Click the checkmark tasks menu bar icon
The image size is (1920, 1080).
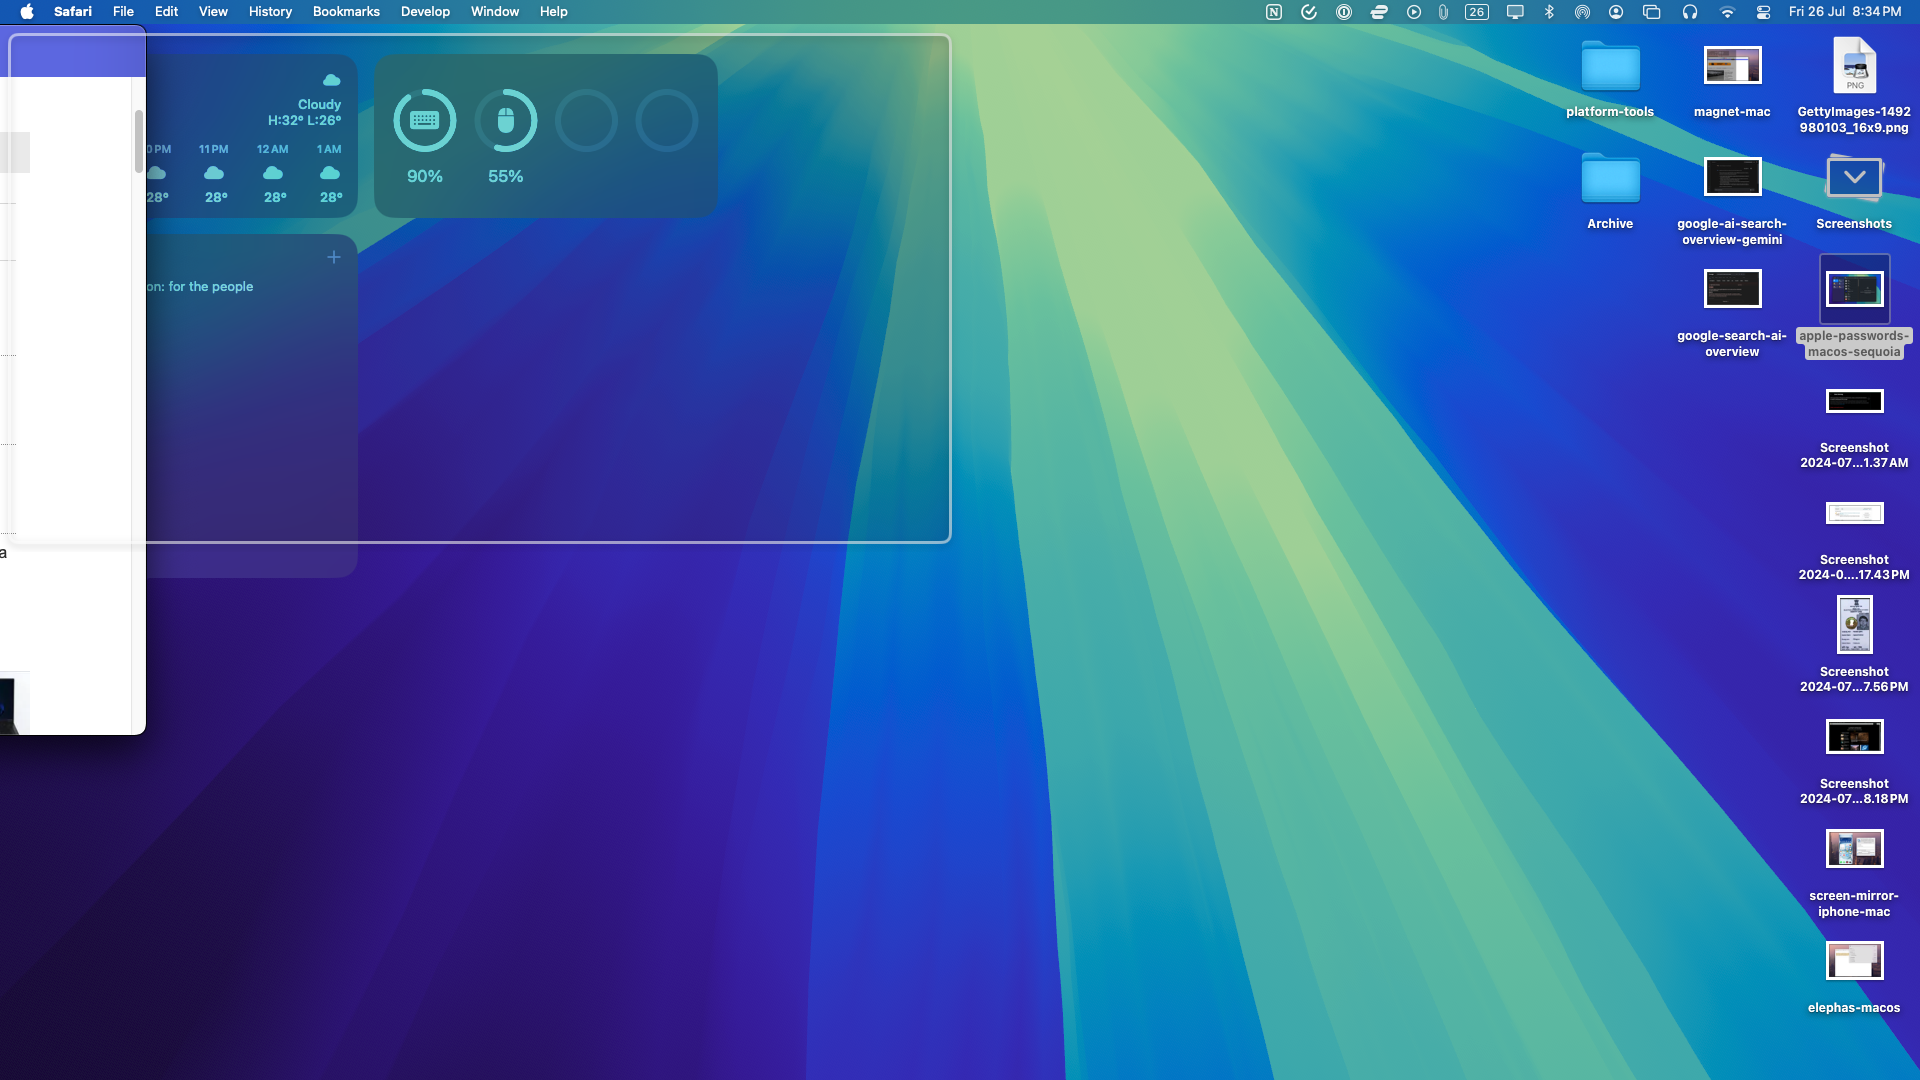tap(1309, 12)
